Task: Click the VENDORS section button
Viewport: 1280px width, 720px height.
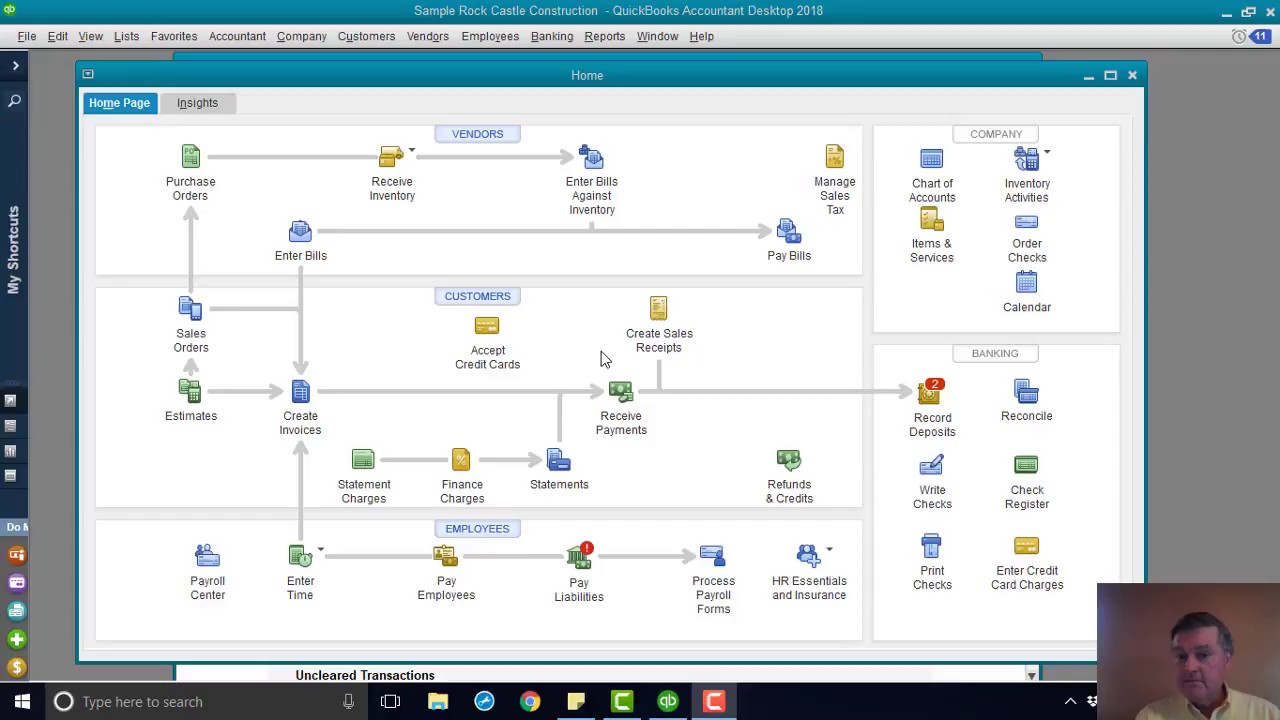Action: (x=477, y=134)
